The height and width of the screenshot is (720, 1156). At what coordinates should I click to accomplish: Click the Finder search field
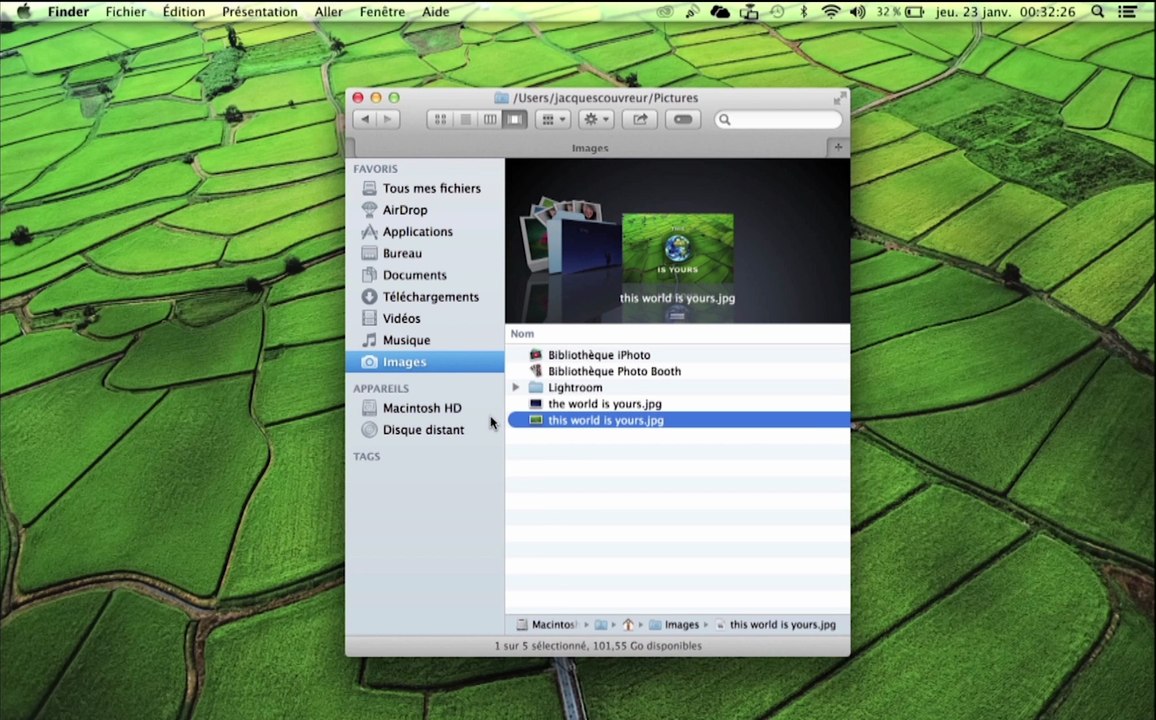pyautogui.click(x=779, y=119)
